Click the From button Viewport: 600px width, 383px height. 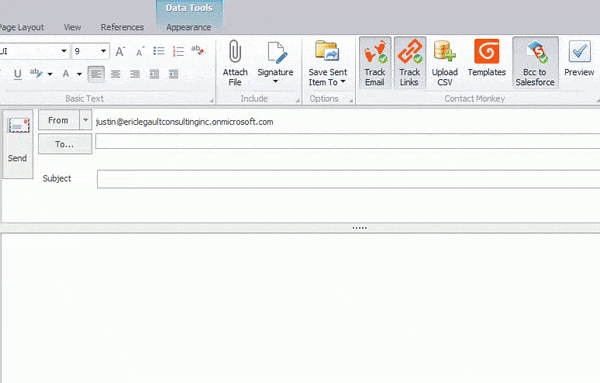(x=59, y=120)
